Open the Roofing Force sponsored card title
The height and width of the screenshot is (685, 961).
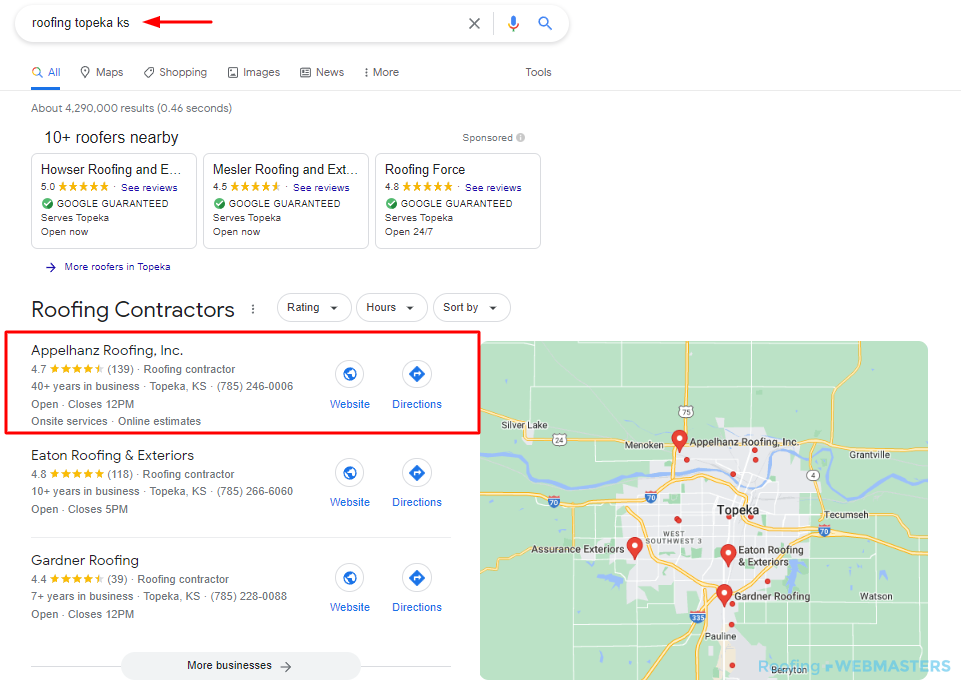pos(425,169)
